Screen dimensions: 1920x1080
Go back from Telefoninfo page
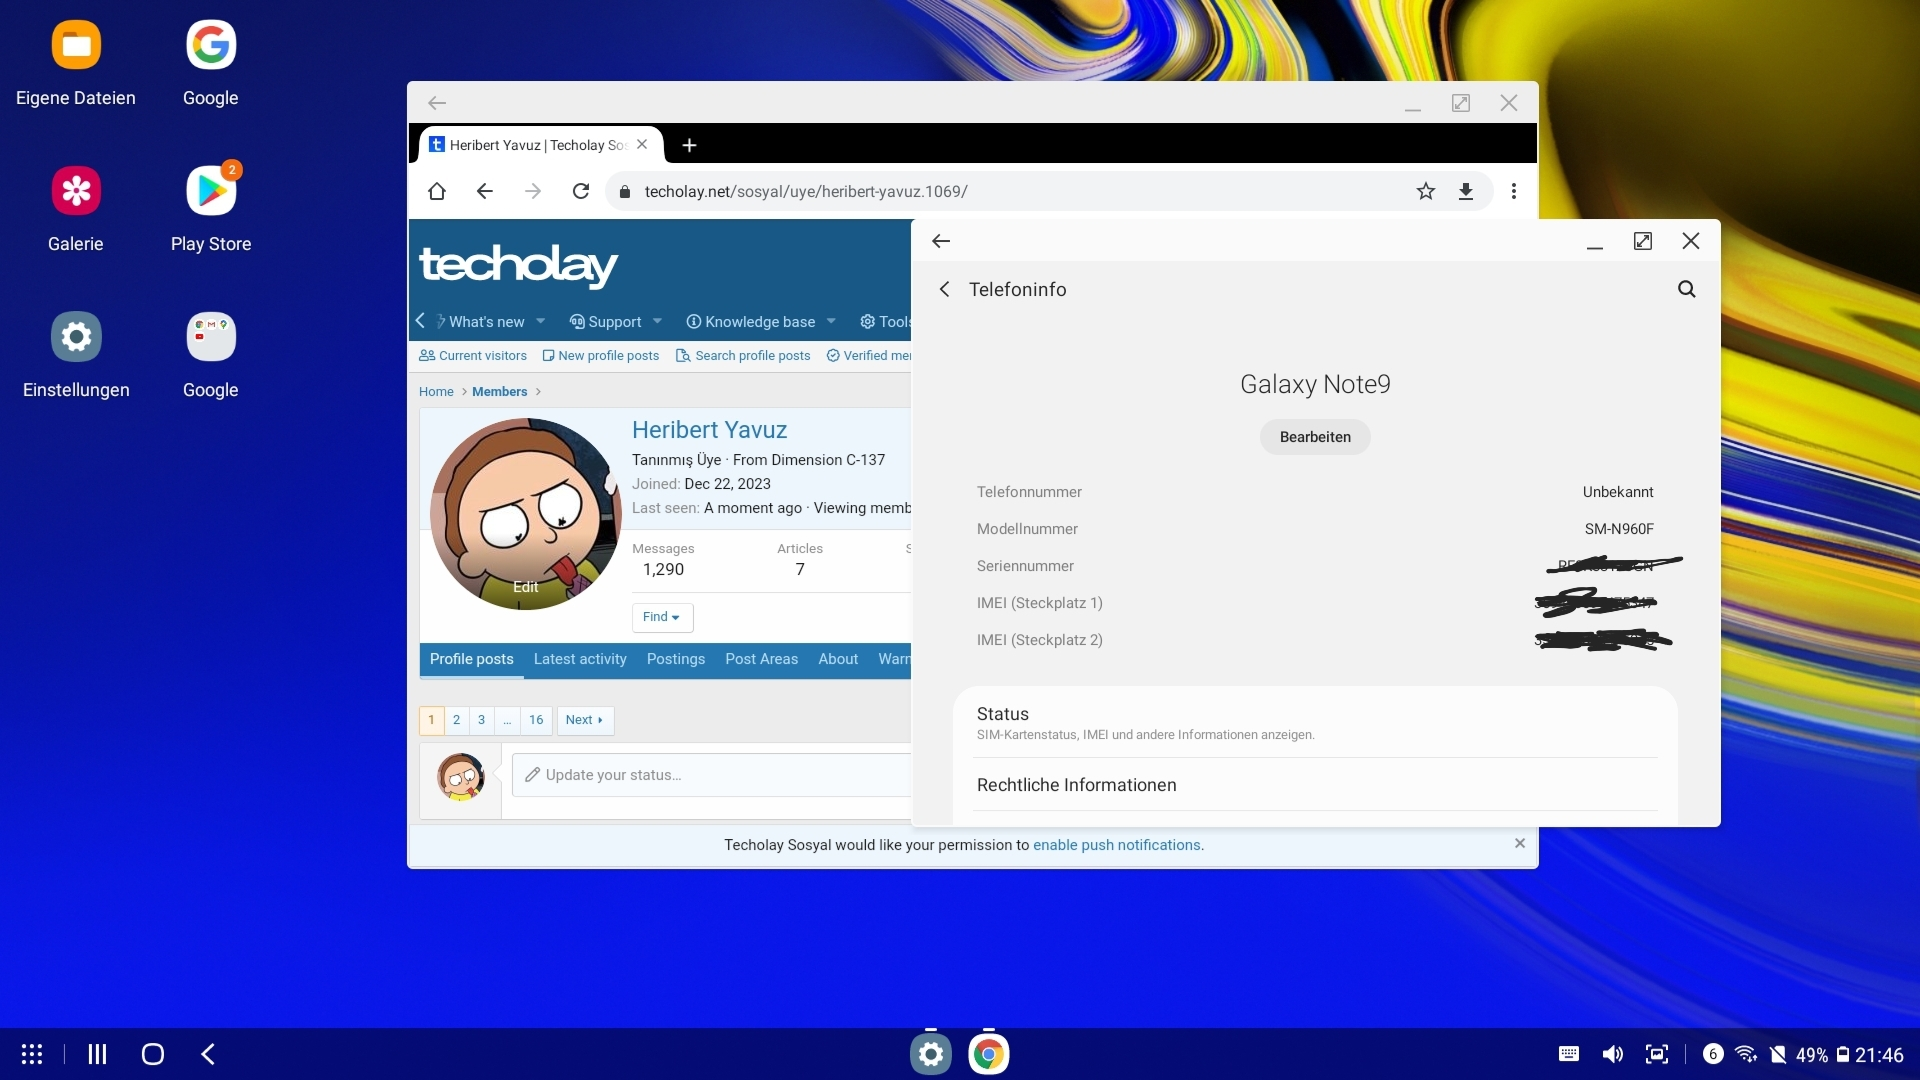[944, 289]
